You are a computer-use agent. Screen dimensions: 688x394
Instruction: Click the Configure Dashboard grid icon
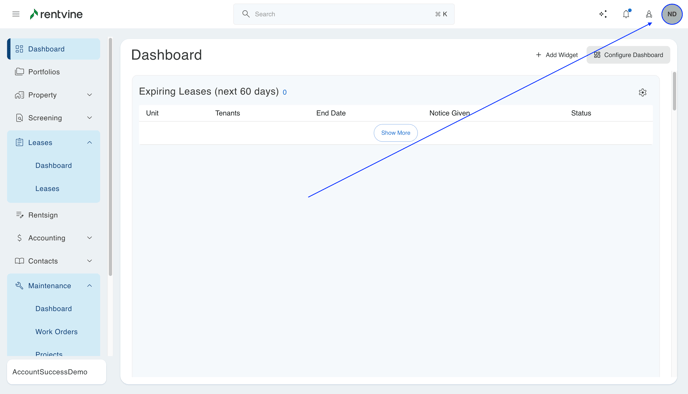[x=597, y=55]
